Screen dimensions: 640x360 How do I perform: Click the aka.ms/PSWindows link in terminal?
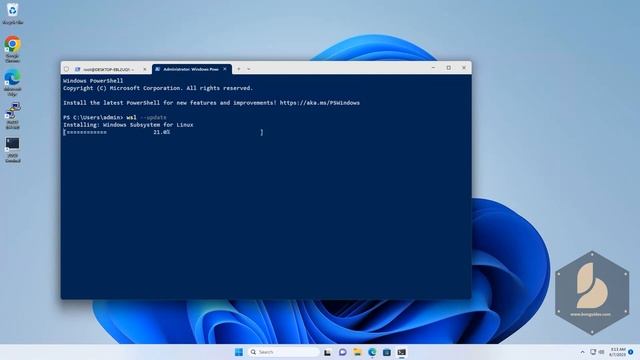320,103
